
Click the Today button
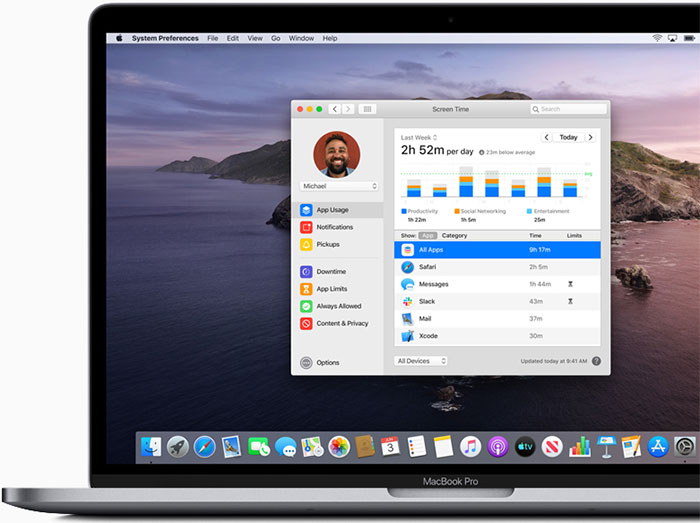[569, 137]
